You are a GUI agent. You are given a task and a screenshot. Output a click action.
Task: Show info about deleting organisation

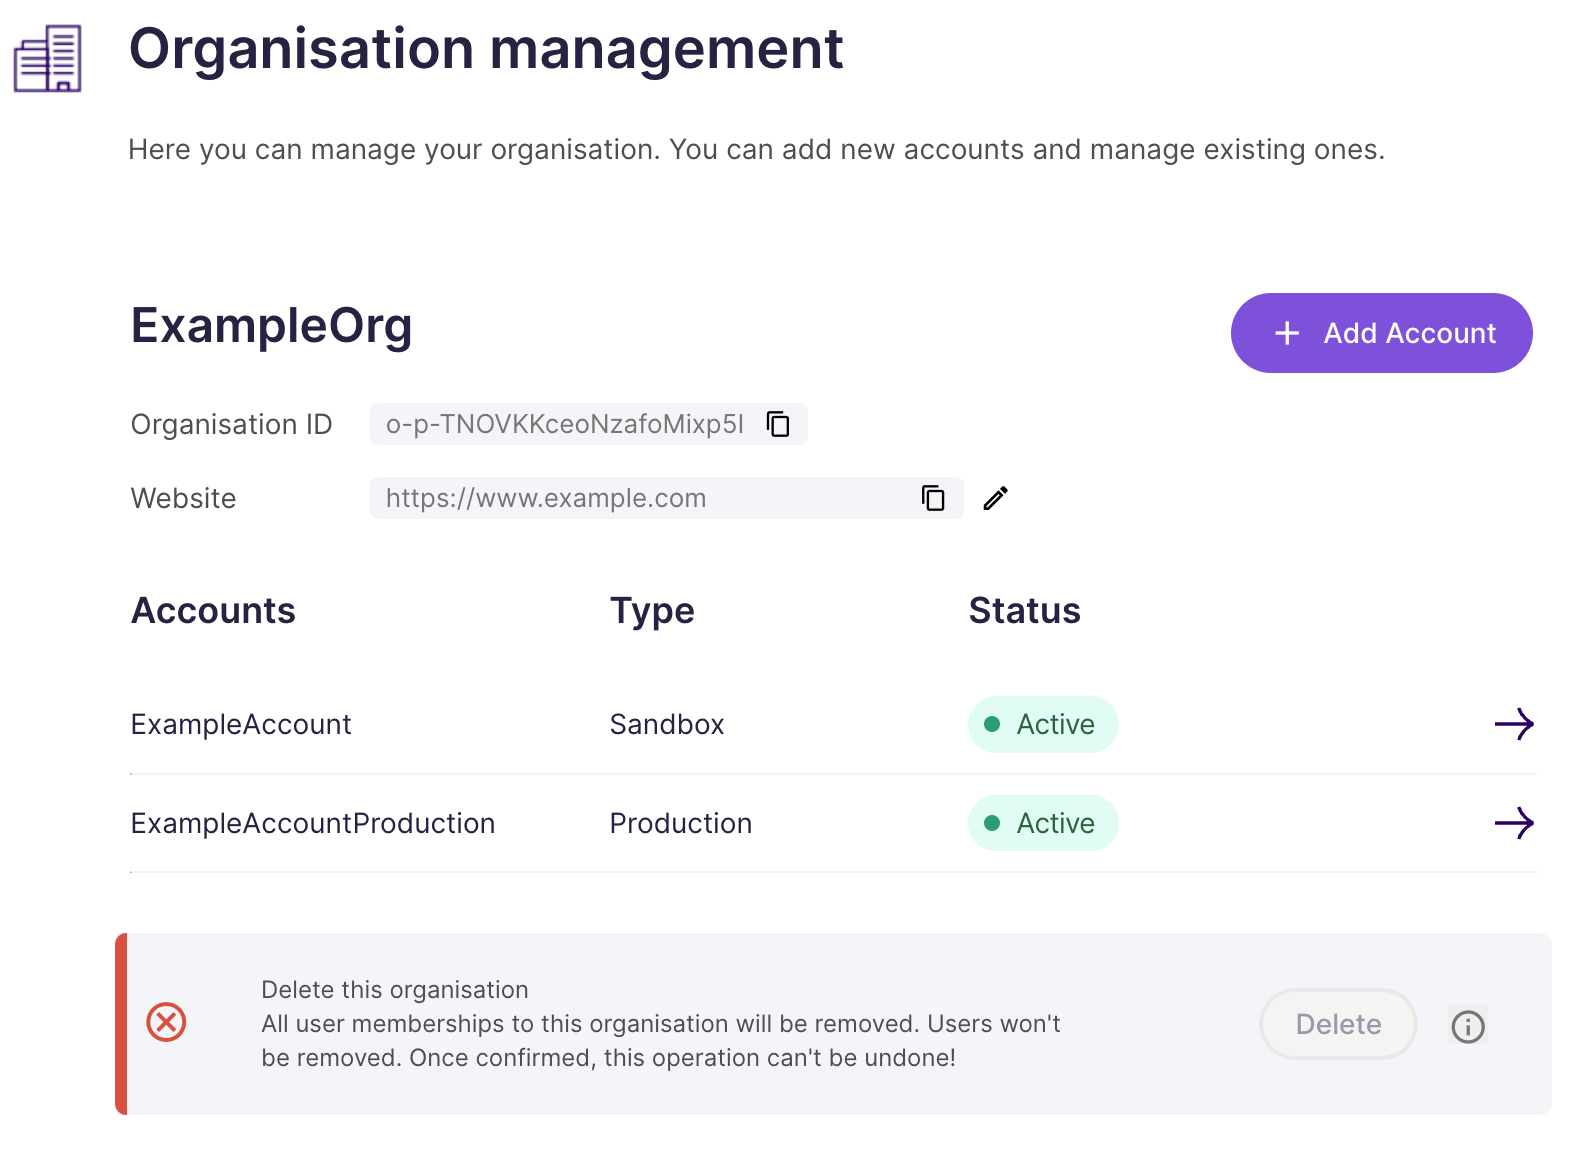[1468, 1026]
